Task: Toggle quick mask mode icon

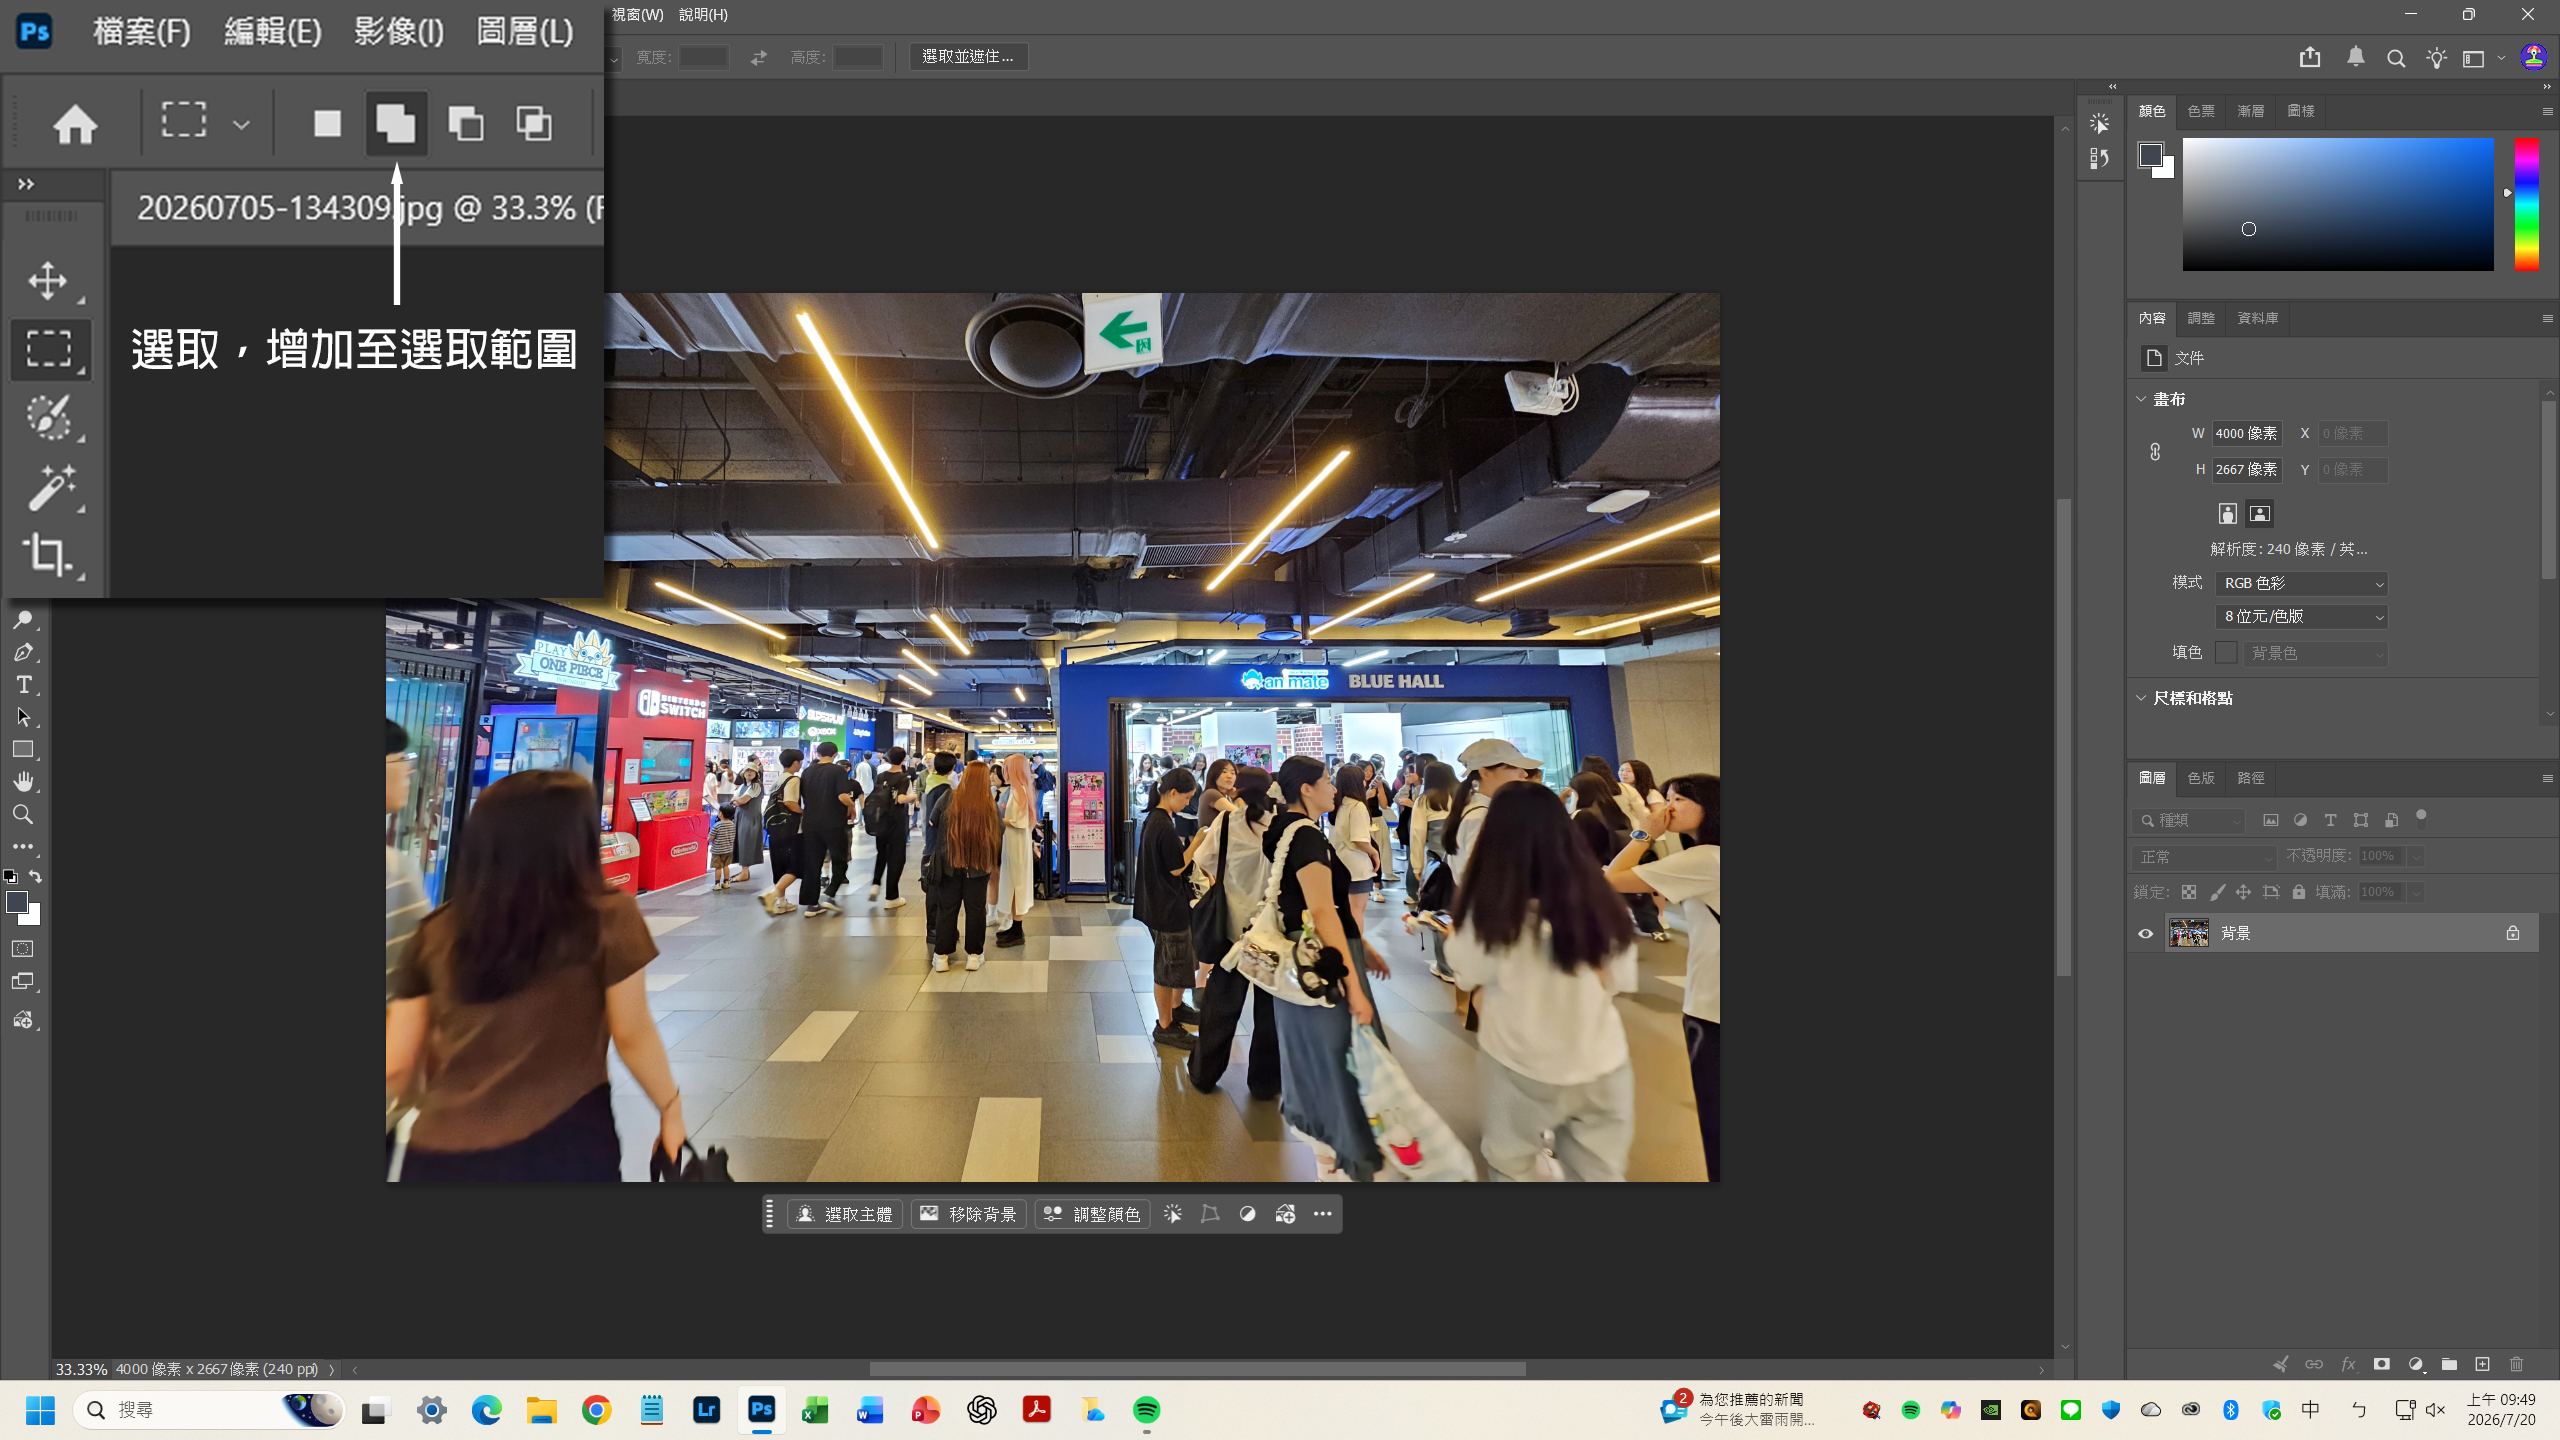Action: (x=23, y=948)
